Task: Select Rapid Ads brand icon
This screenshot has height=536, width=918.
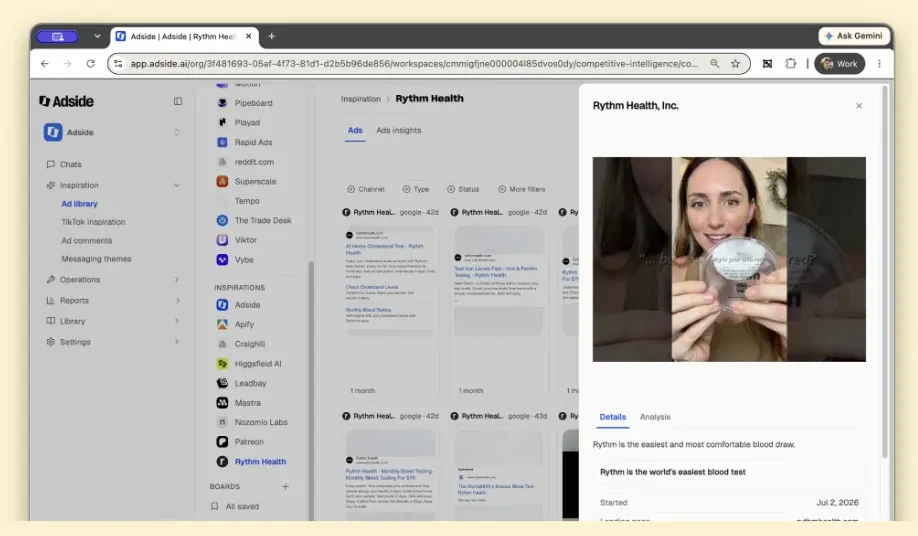Action: click(222, 142)
